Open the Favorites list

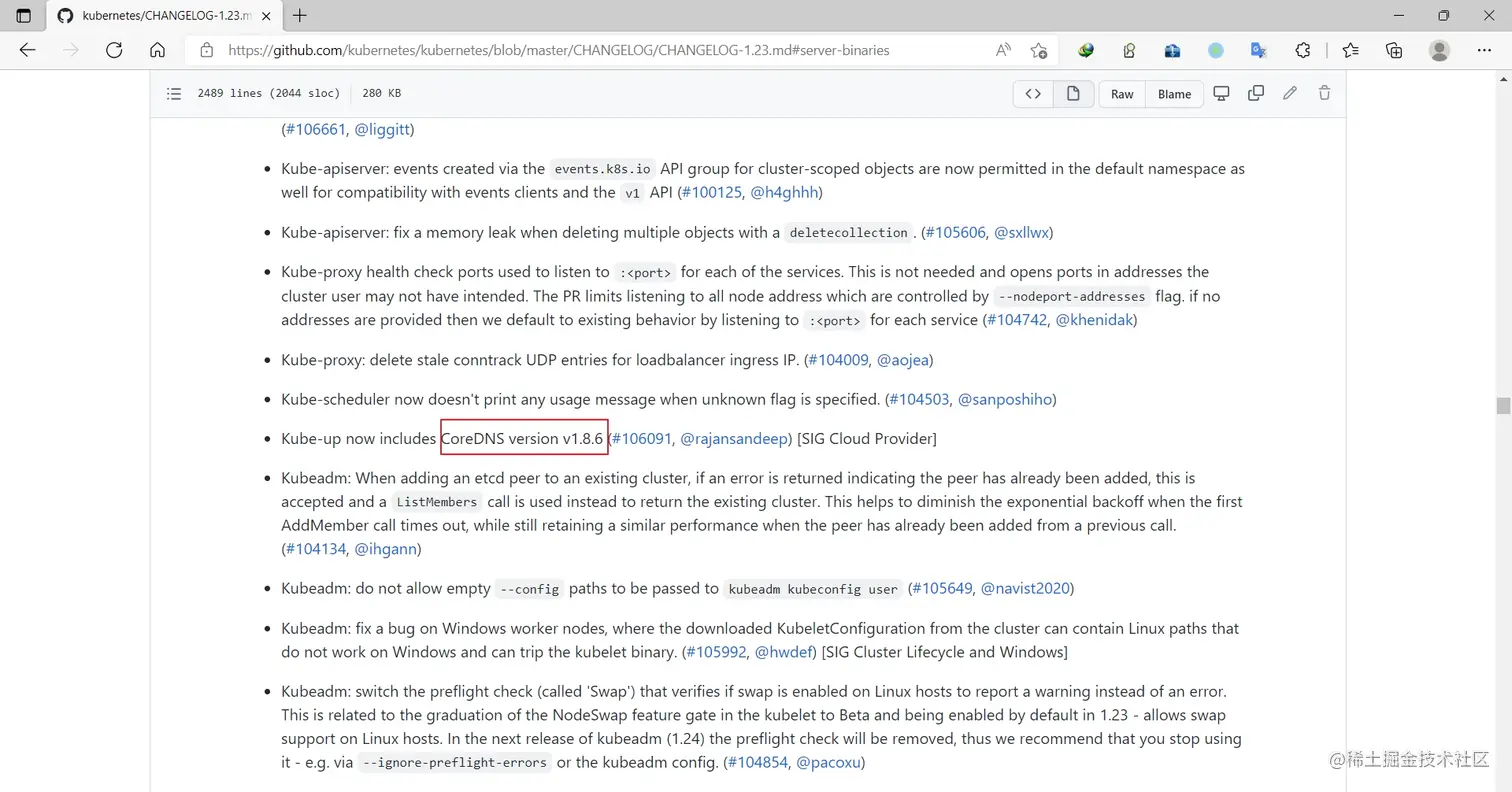(1351, 50)
